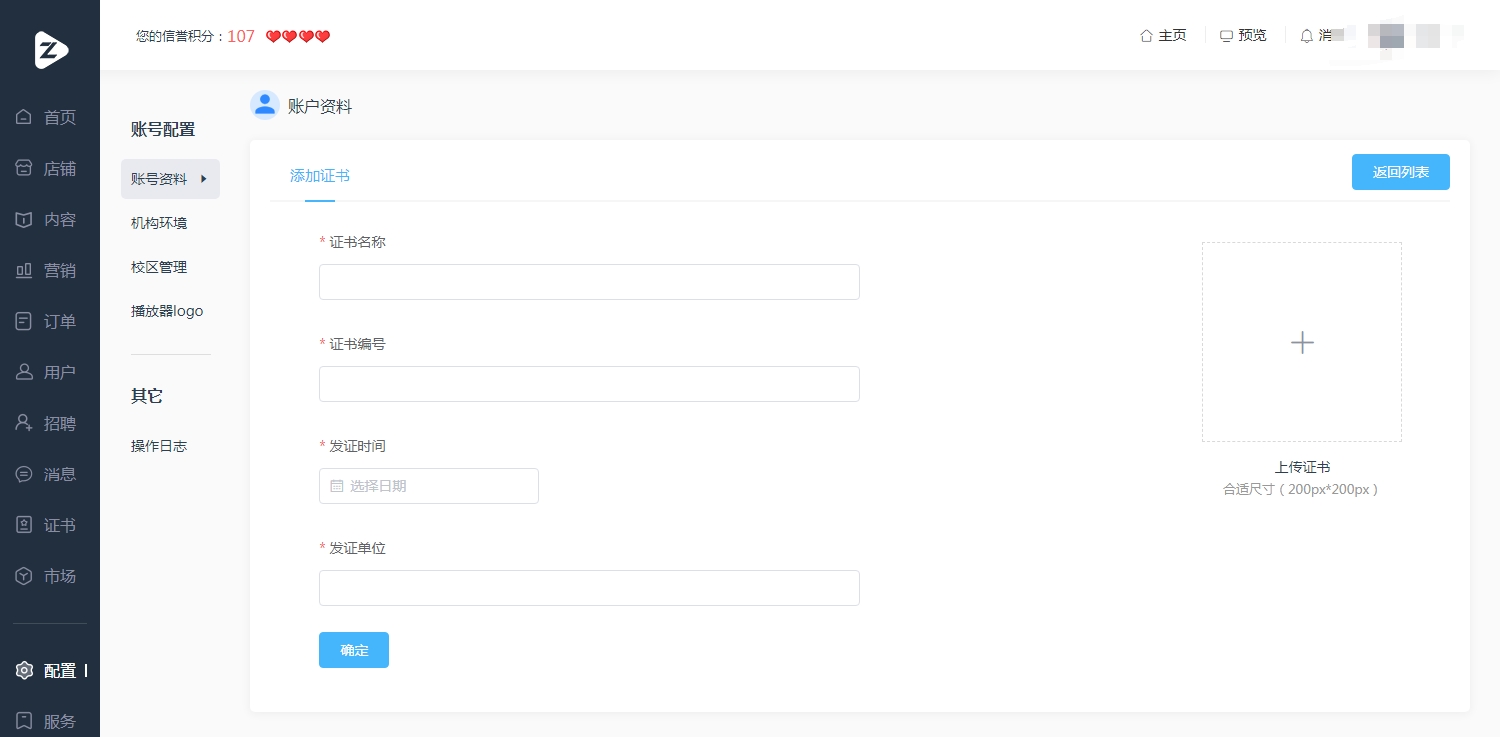
Task: Click the 市场 market cube icon
Action: (x=24, y=576)
